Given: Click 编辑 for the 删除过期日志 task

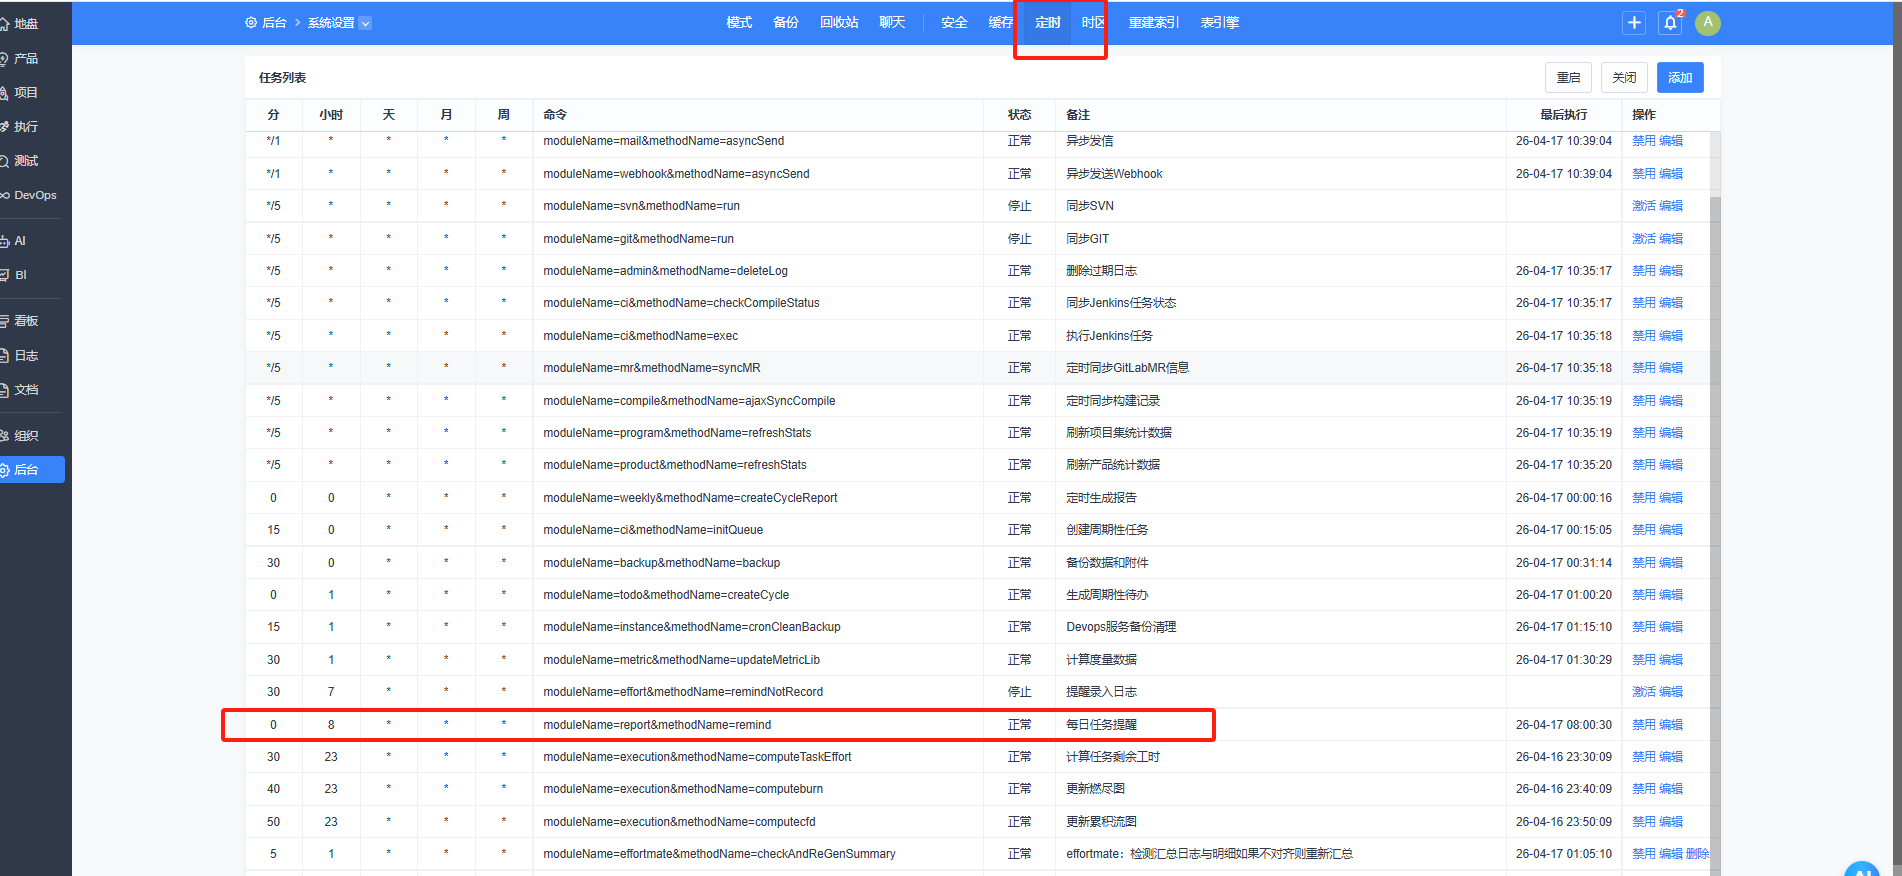Looking at the screenshot, I should (x=1671, y=271).
